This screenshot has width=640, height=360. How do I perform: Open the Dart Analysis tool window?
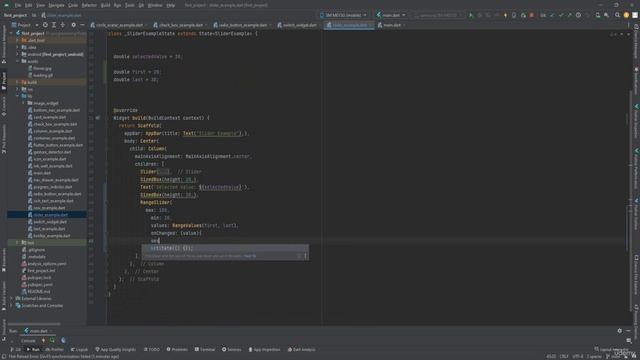[x=302, y=349]
